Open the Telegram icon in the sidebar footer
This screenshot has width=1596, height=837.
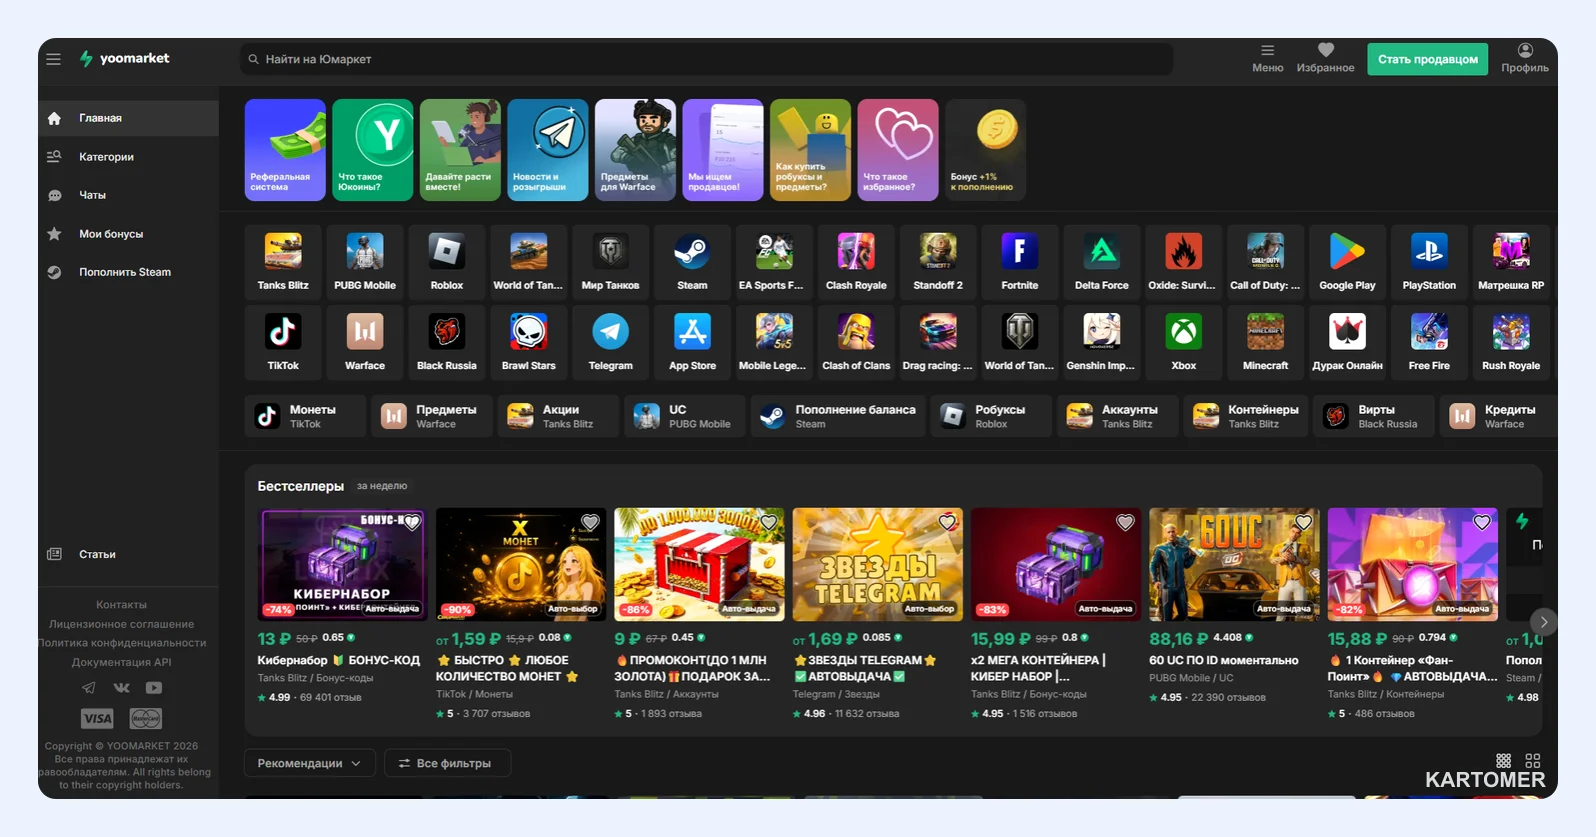pos(89,688)
